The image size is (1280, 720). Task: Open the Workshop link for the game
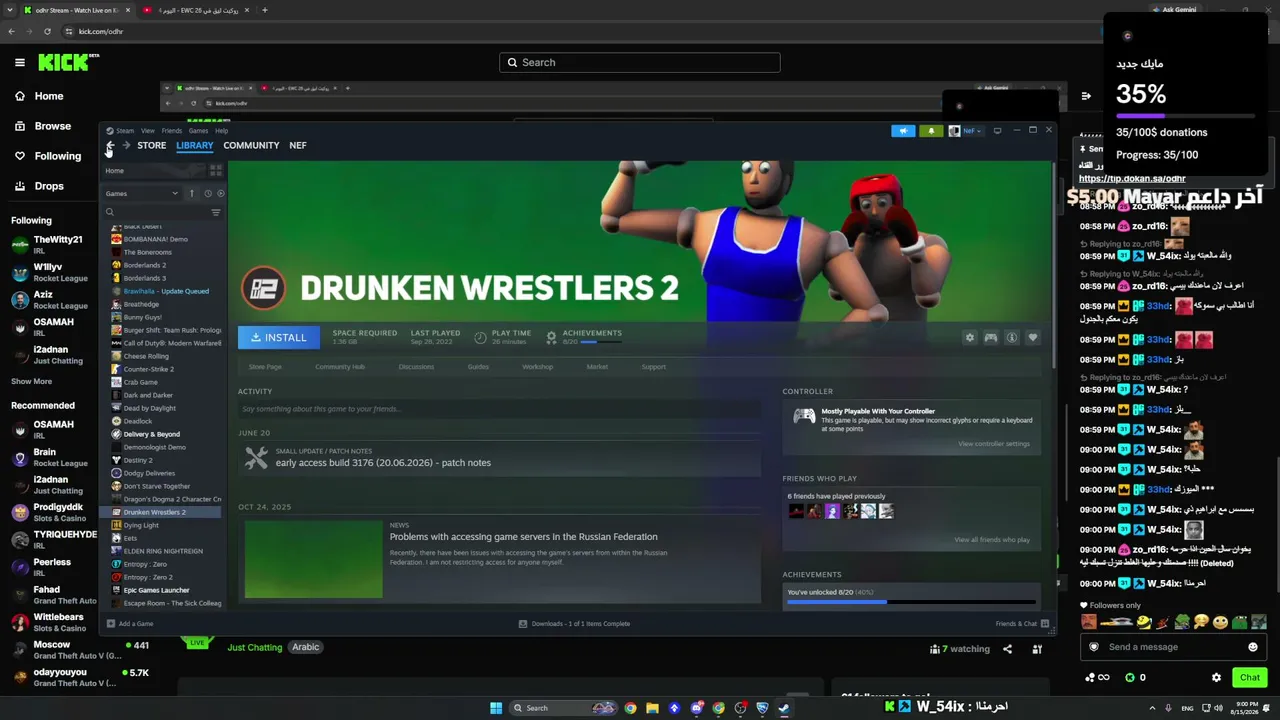(537, 367)
